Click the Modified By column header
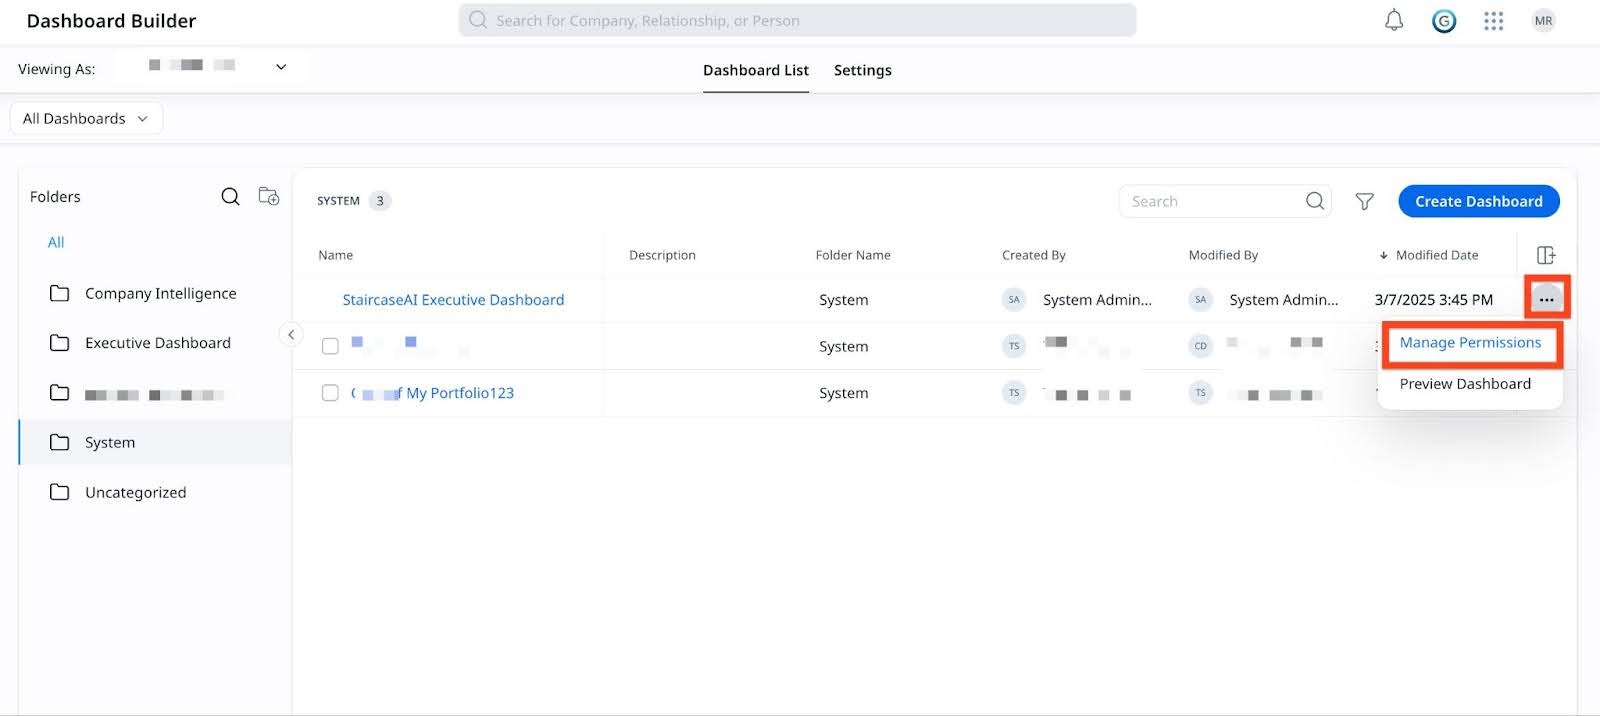 (1223, 255)
